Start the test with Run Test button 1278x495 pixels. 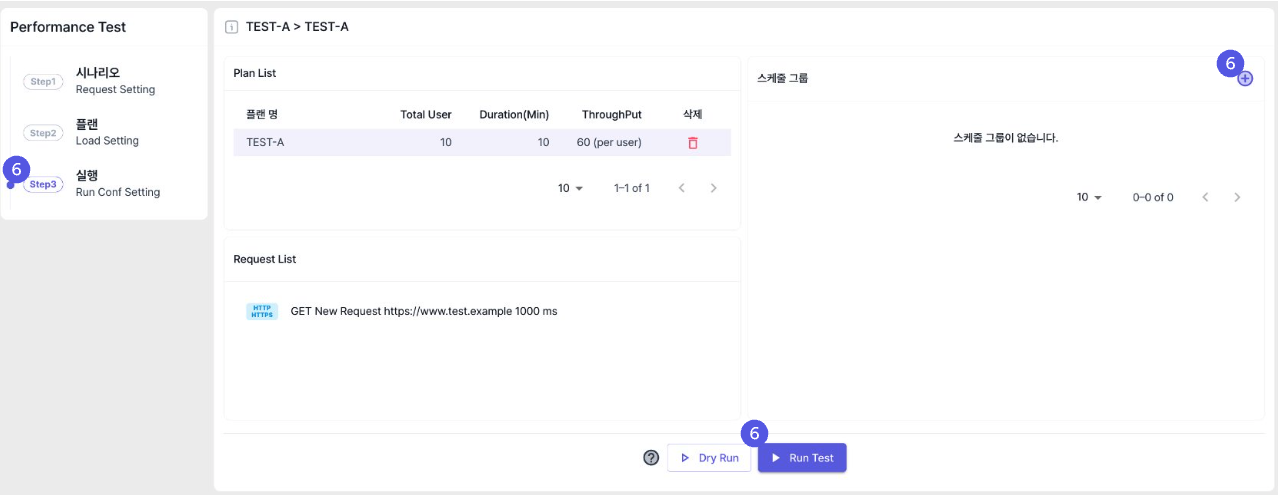click(x=802, y=458)
